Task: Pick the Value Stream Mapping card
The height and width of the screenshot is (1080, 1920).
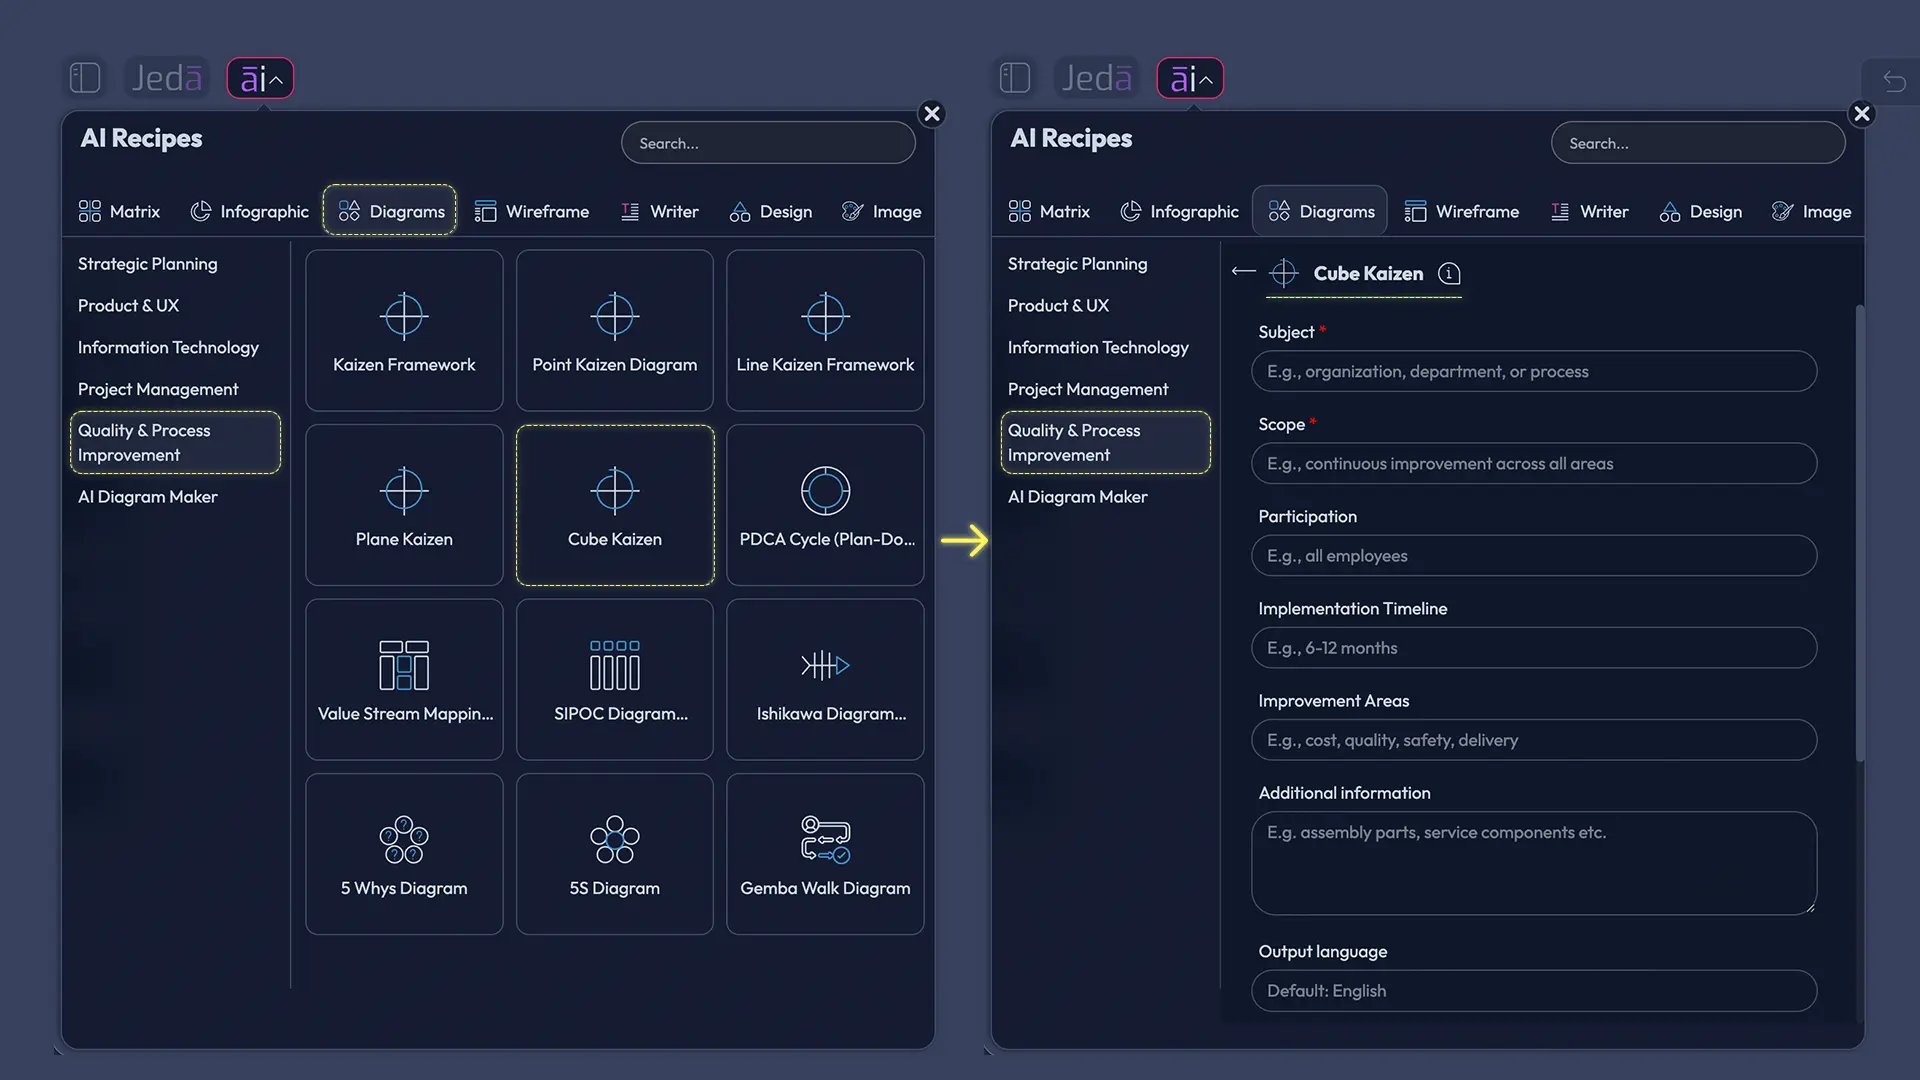Action: [x=404, y=679]
